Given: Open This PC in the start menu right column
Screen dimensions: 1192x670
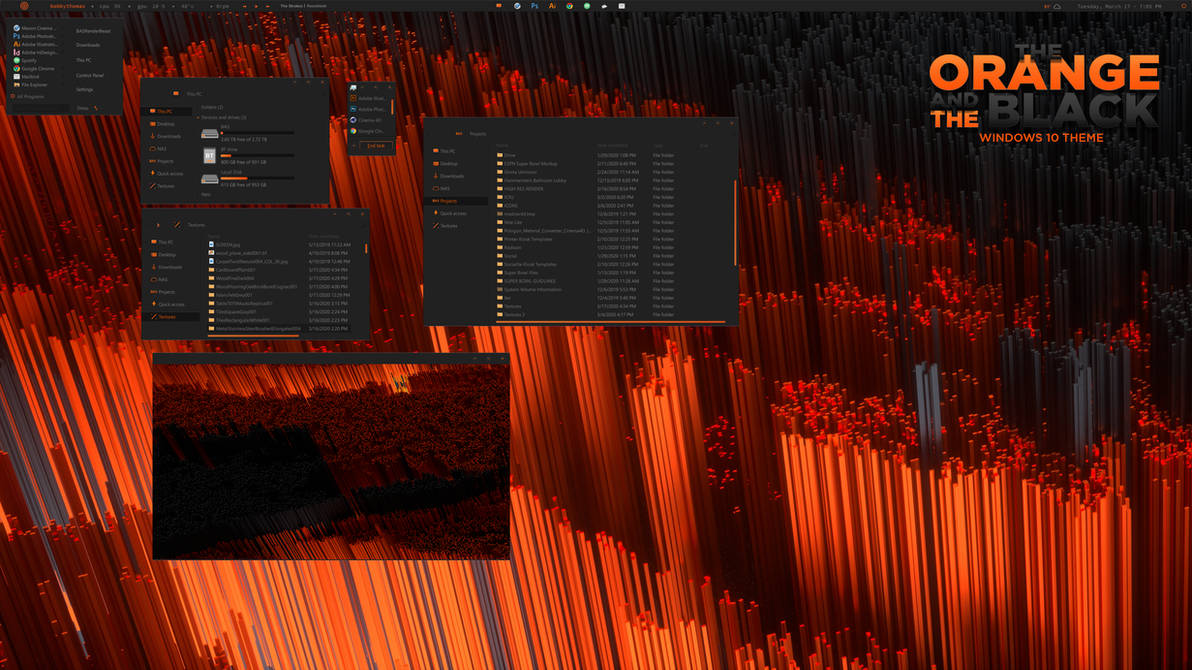Looking at the screenshot, I should click(x=84, y=60).
